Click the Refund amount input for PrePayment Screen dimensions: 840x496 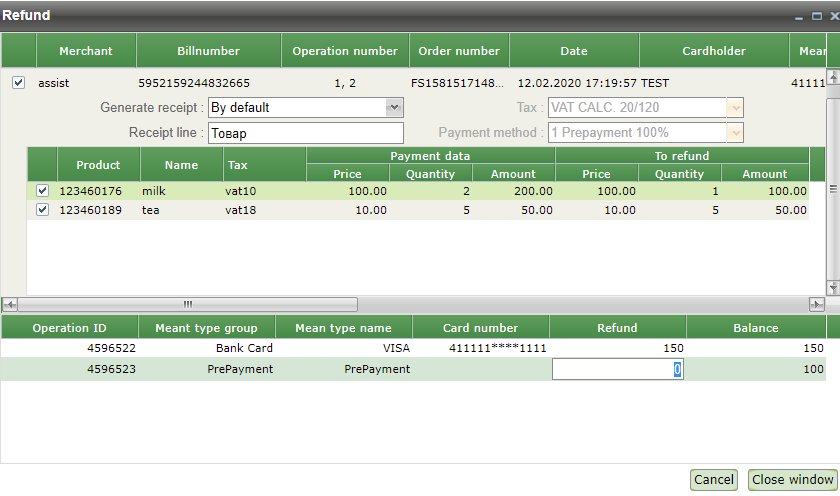point(617,369)
